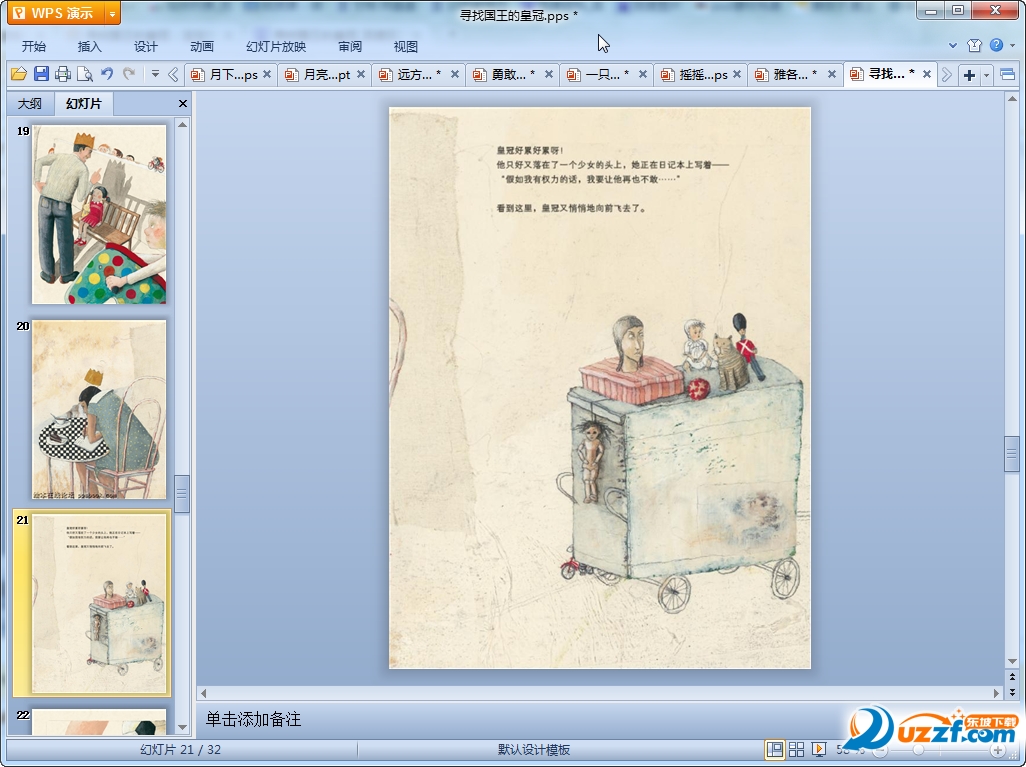This screenshot has width=1026, height=767.
Task: Redo the last action
Action: click(129, 74)
